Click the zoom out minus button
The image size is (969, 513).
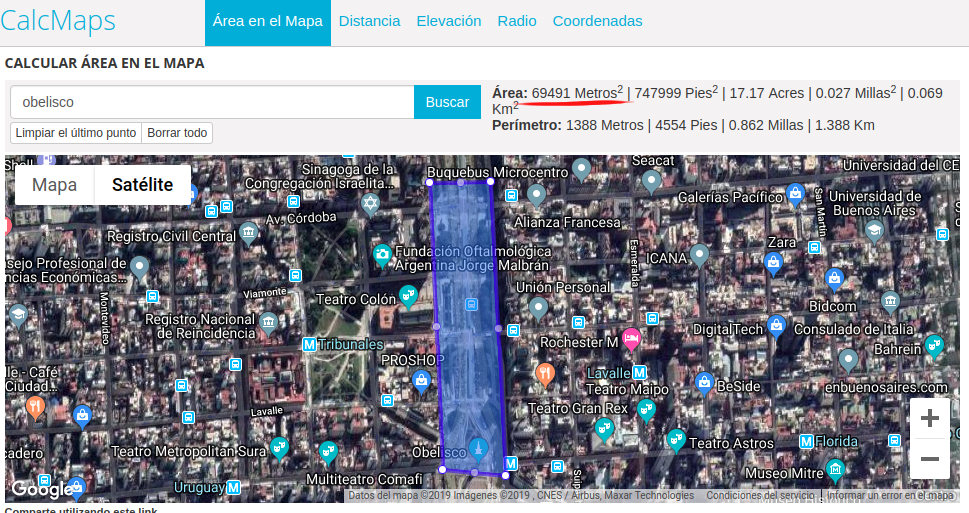coord(929,459)
